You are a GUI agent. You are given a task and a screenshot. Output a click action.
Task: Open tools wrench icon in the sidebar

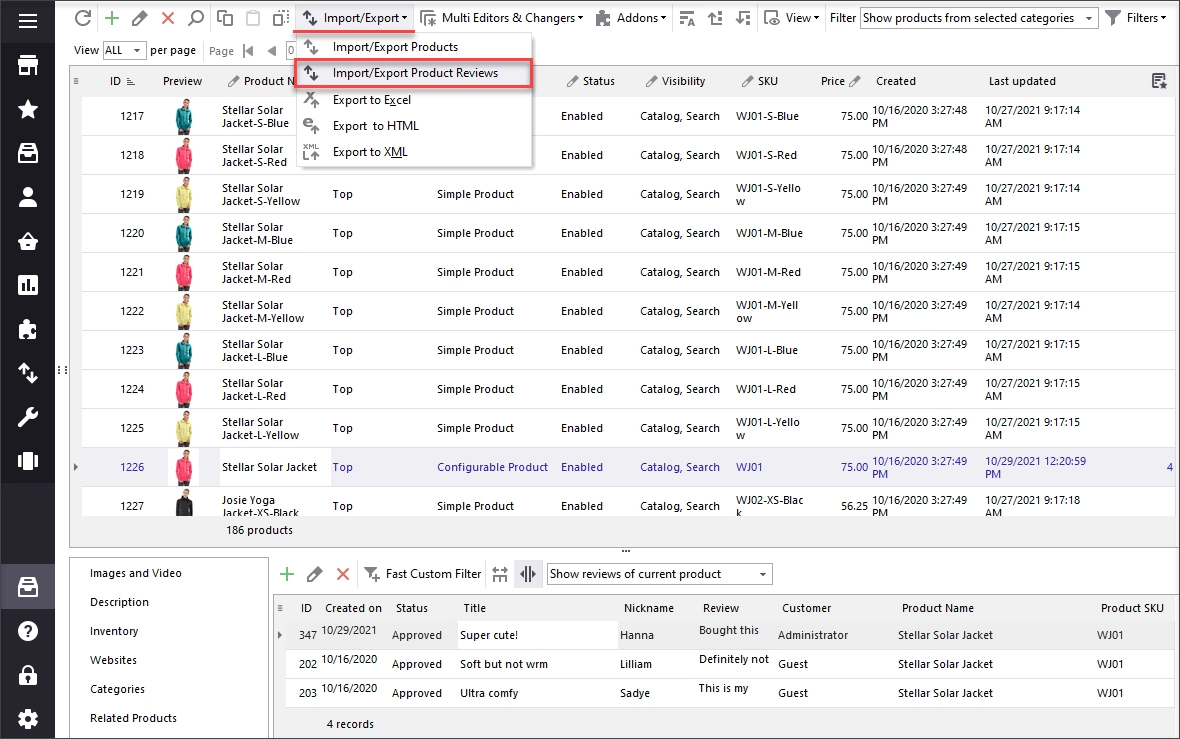(x=28, y=417)
